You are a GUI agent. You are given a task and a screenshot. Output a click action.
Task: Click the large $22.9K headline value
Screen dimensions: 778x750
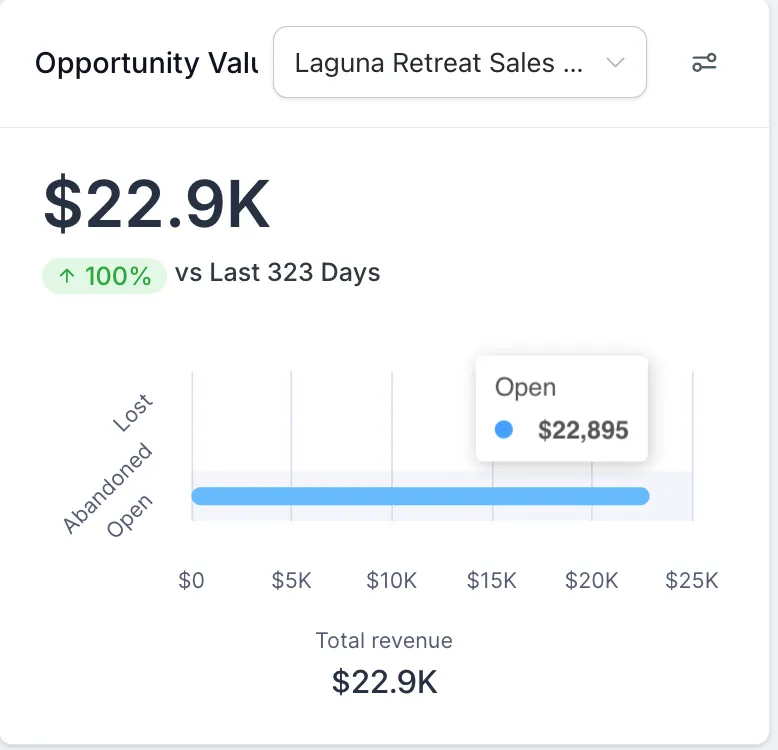(x=157, y=205)
